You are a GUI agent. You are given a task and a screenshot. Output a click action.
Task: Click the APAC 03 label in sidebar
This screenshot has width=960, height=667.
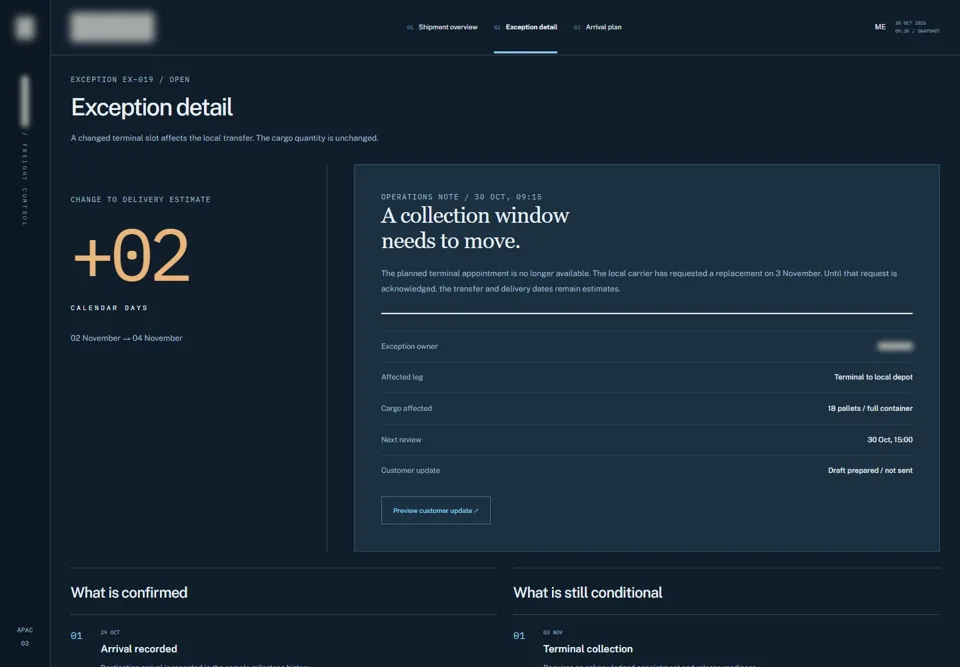click(24, 637)
